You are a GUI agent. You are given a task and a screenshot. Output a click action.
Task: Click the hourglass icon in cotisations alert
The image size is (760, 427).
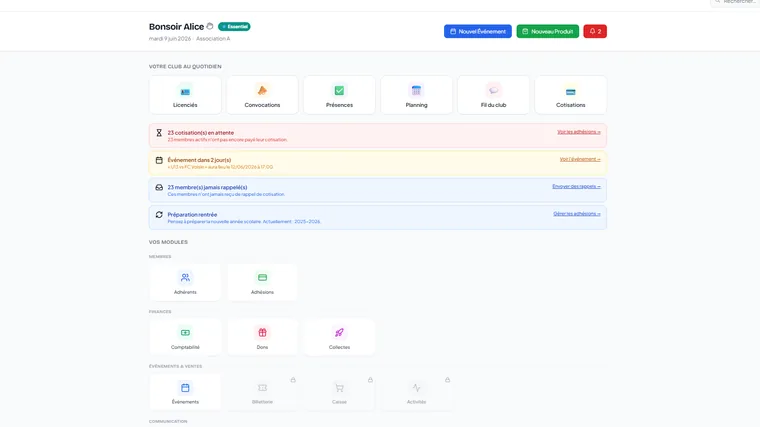tap(159, 133)
